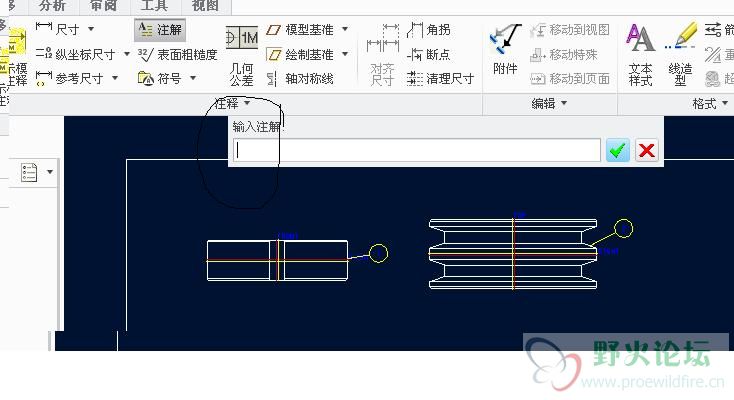Click 移动特殊 move special
Screen dimensions: 734x400
pos(564,54)
